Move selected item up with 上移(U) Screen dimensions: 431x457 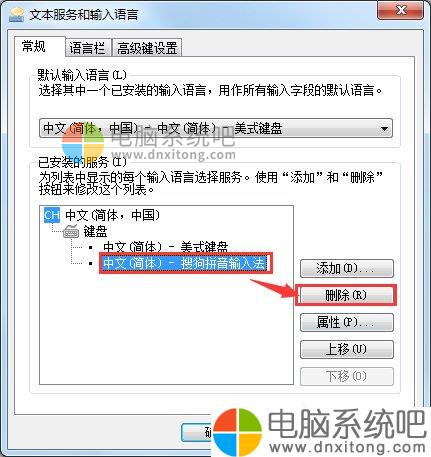(x=347, y=349)
